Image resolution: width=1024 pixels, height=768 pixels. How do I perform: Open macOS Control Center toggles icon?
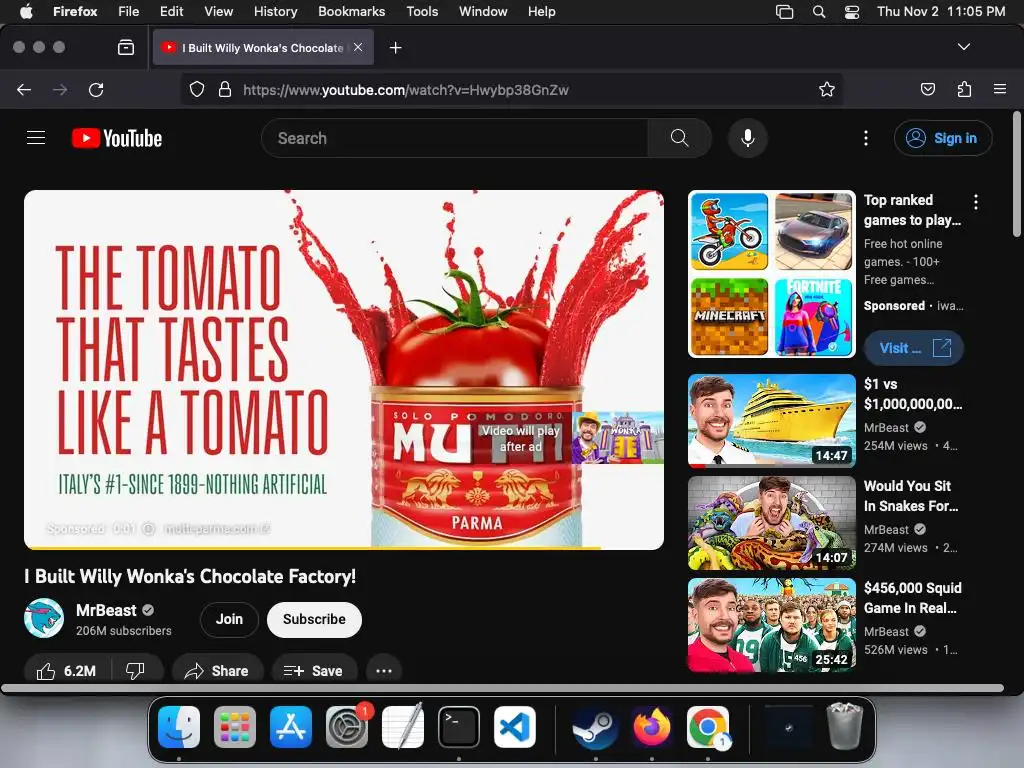click(852, 12)
